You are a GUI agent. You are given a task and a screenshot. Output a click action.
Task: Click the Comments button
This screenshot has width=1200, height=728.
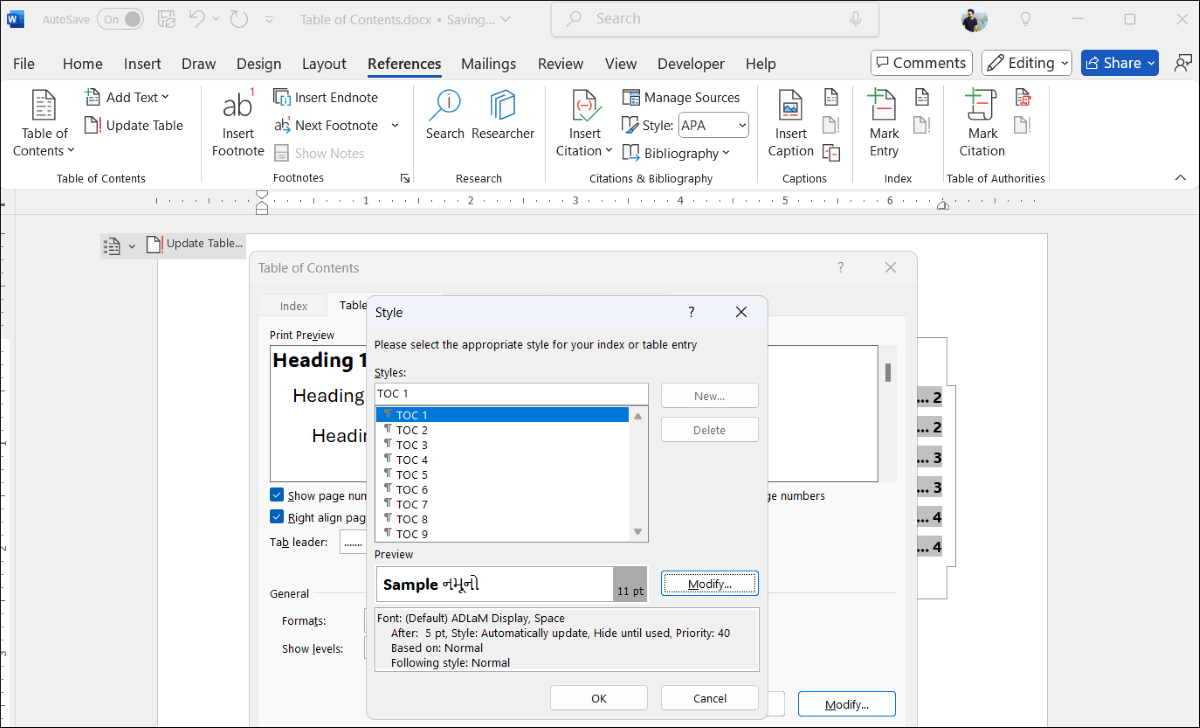pos(921,63)
